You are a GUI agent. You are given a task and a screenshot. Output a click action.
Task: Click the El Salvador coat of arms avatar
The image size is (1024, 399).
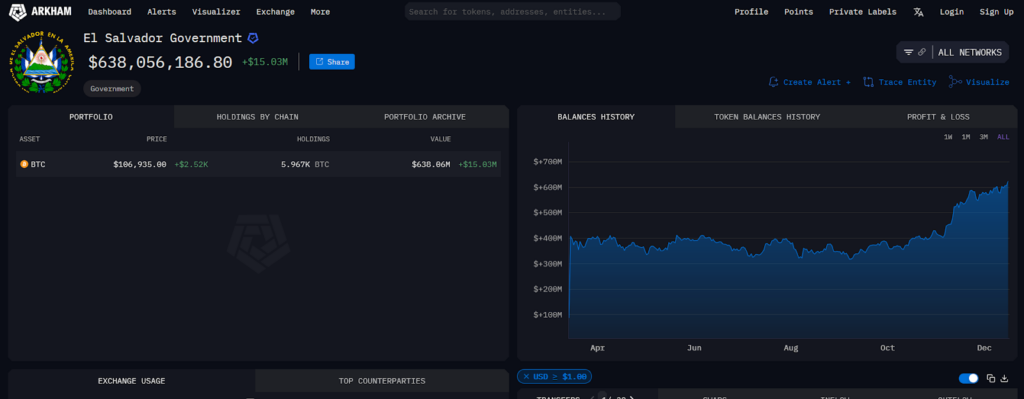coord(41,63)
